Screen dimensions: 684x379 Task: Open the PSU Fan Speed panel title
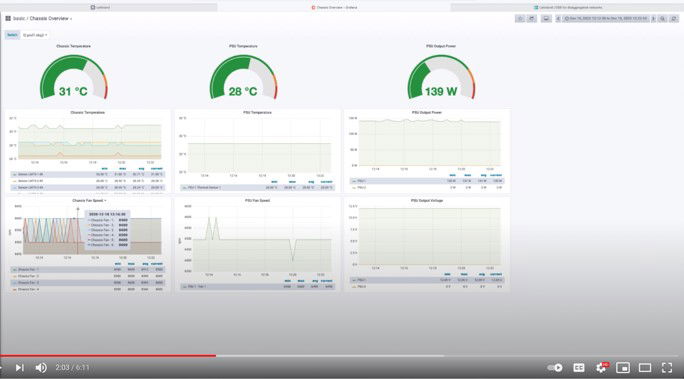pyautogui.click(x=257, y=201)
